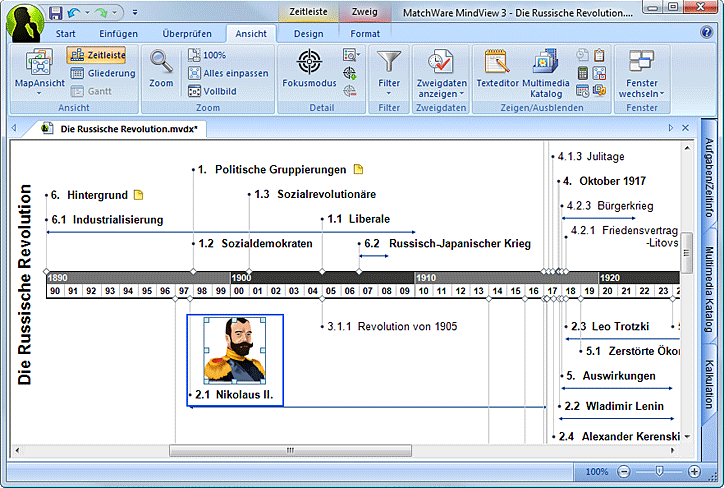Select 2.2 Wladimir Lenin entry
The image size is (724, 488).
pyautogui.click(x=614, y=406)
